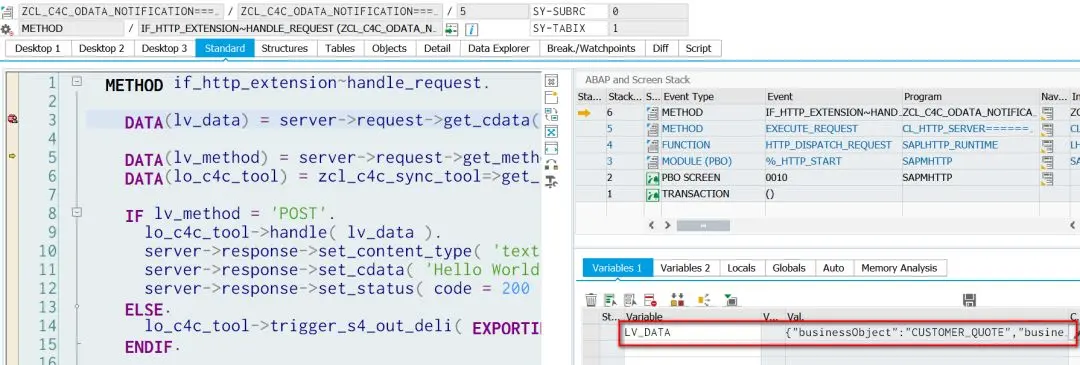The height and width of the screenshot is (365, 1080).
Task: Click the screen icon in the TRANSACTION row
Action: pos(652,195)
